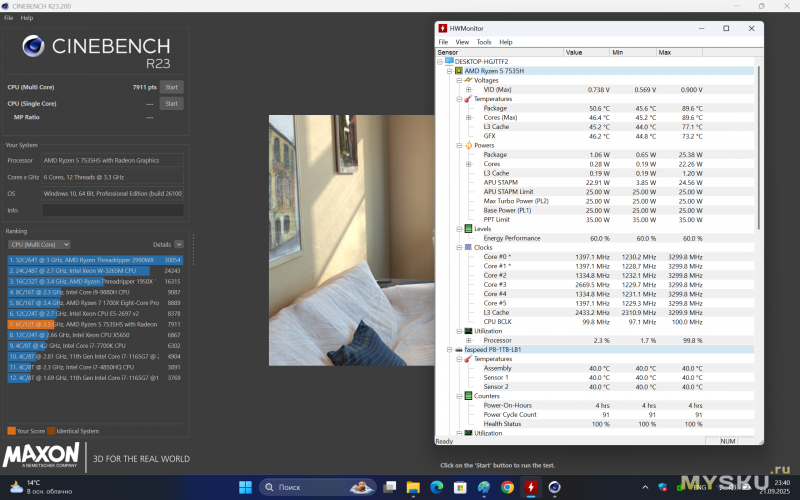The height and width of the screenshot is (500, 800).
Task: Click the Levels green icon
Action: coord(468,229)
